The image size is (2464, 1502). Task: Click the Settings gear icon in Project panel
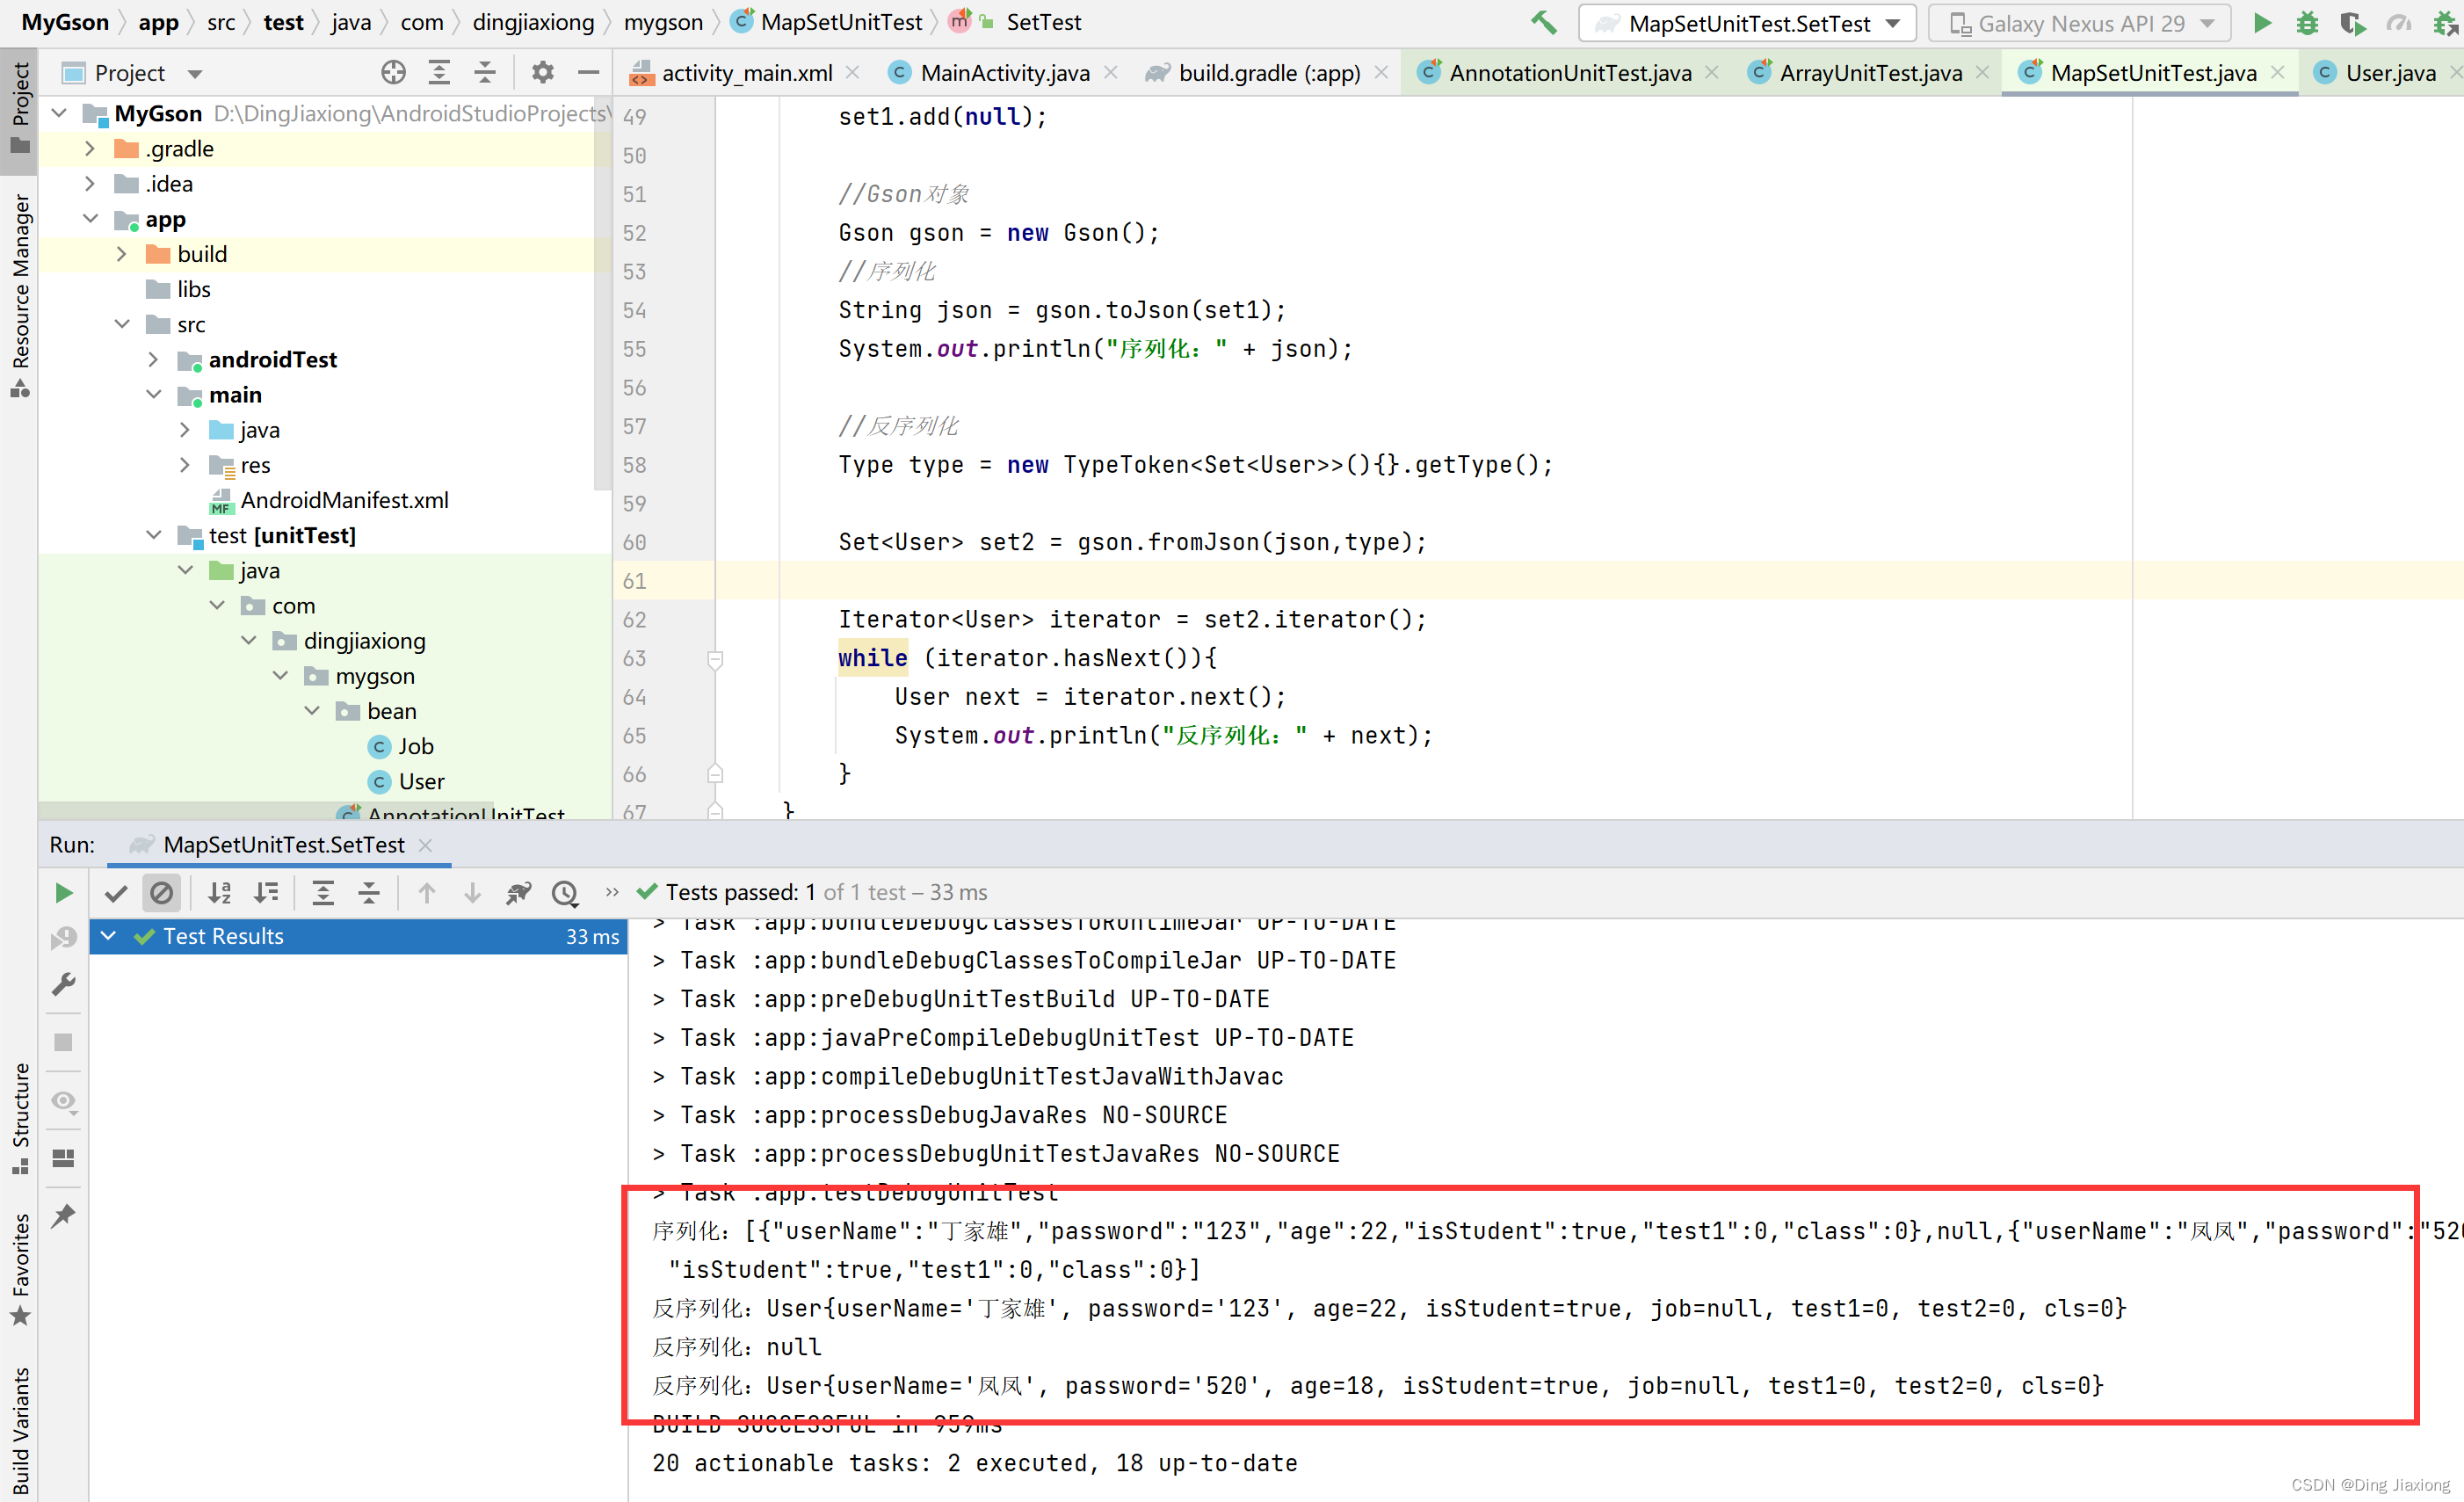544,72
